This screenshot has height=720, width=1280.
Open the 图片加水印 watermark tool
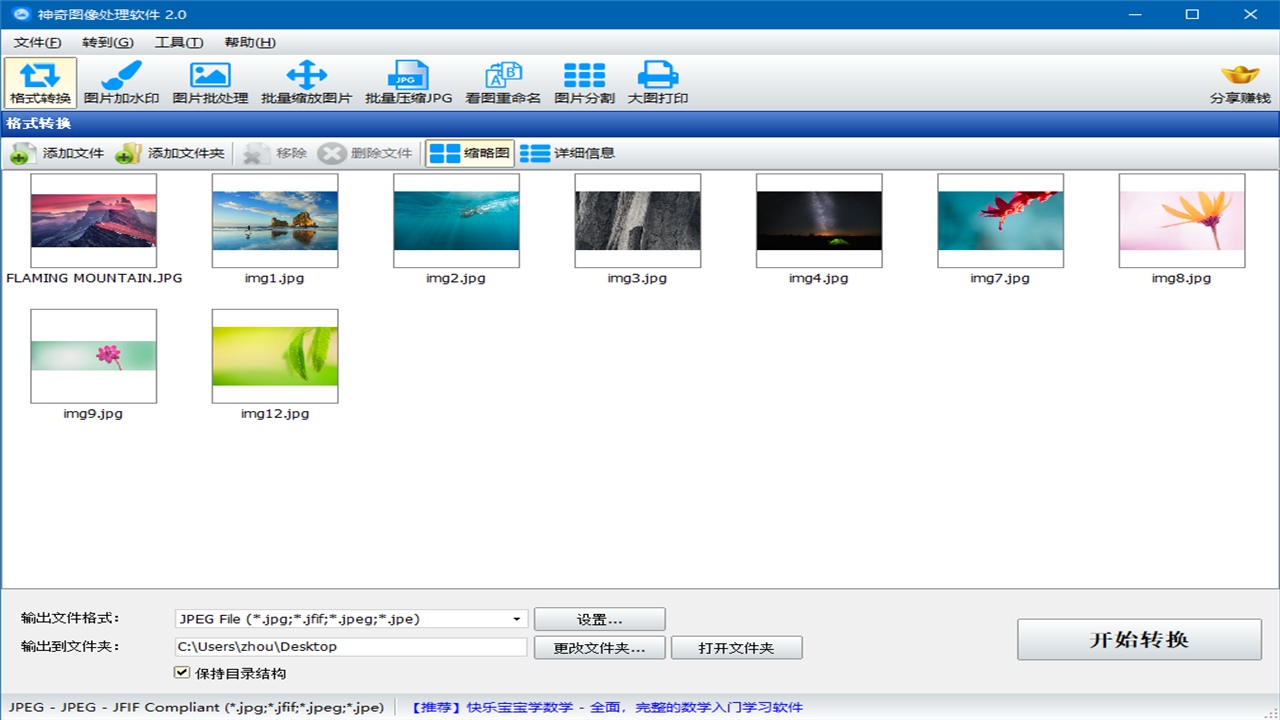pos(121,82)
